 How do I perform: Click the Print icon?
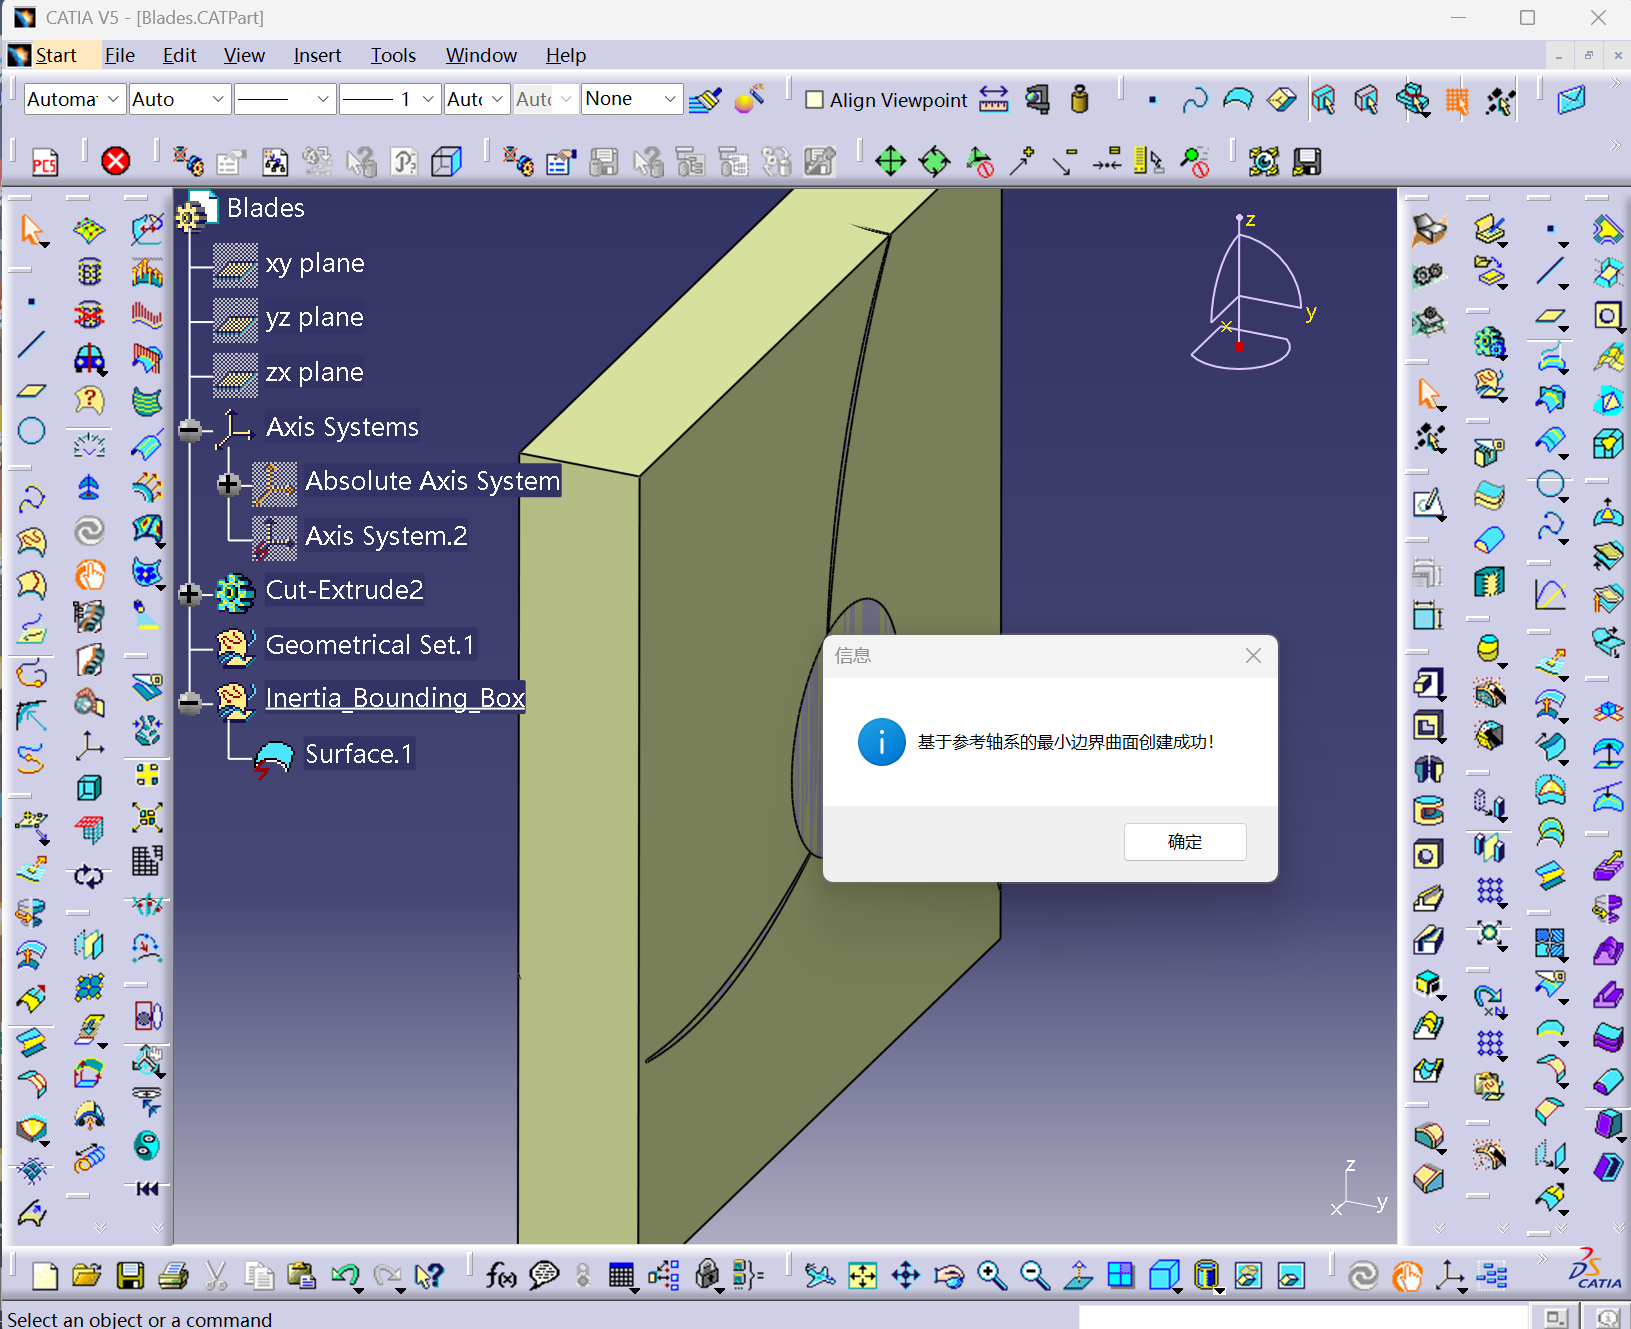[173, 1275]
